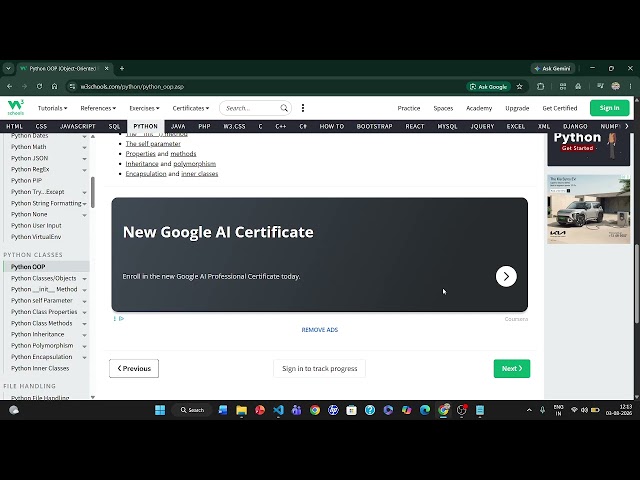Open the self parameter link
The width and height of the screenshot is (640, 480).
[x=153, y=144]
